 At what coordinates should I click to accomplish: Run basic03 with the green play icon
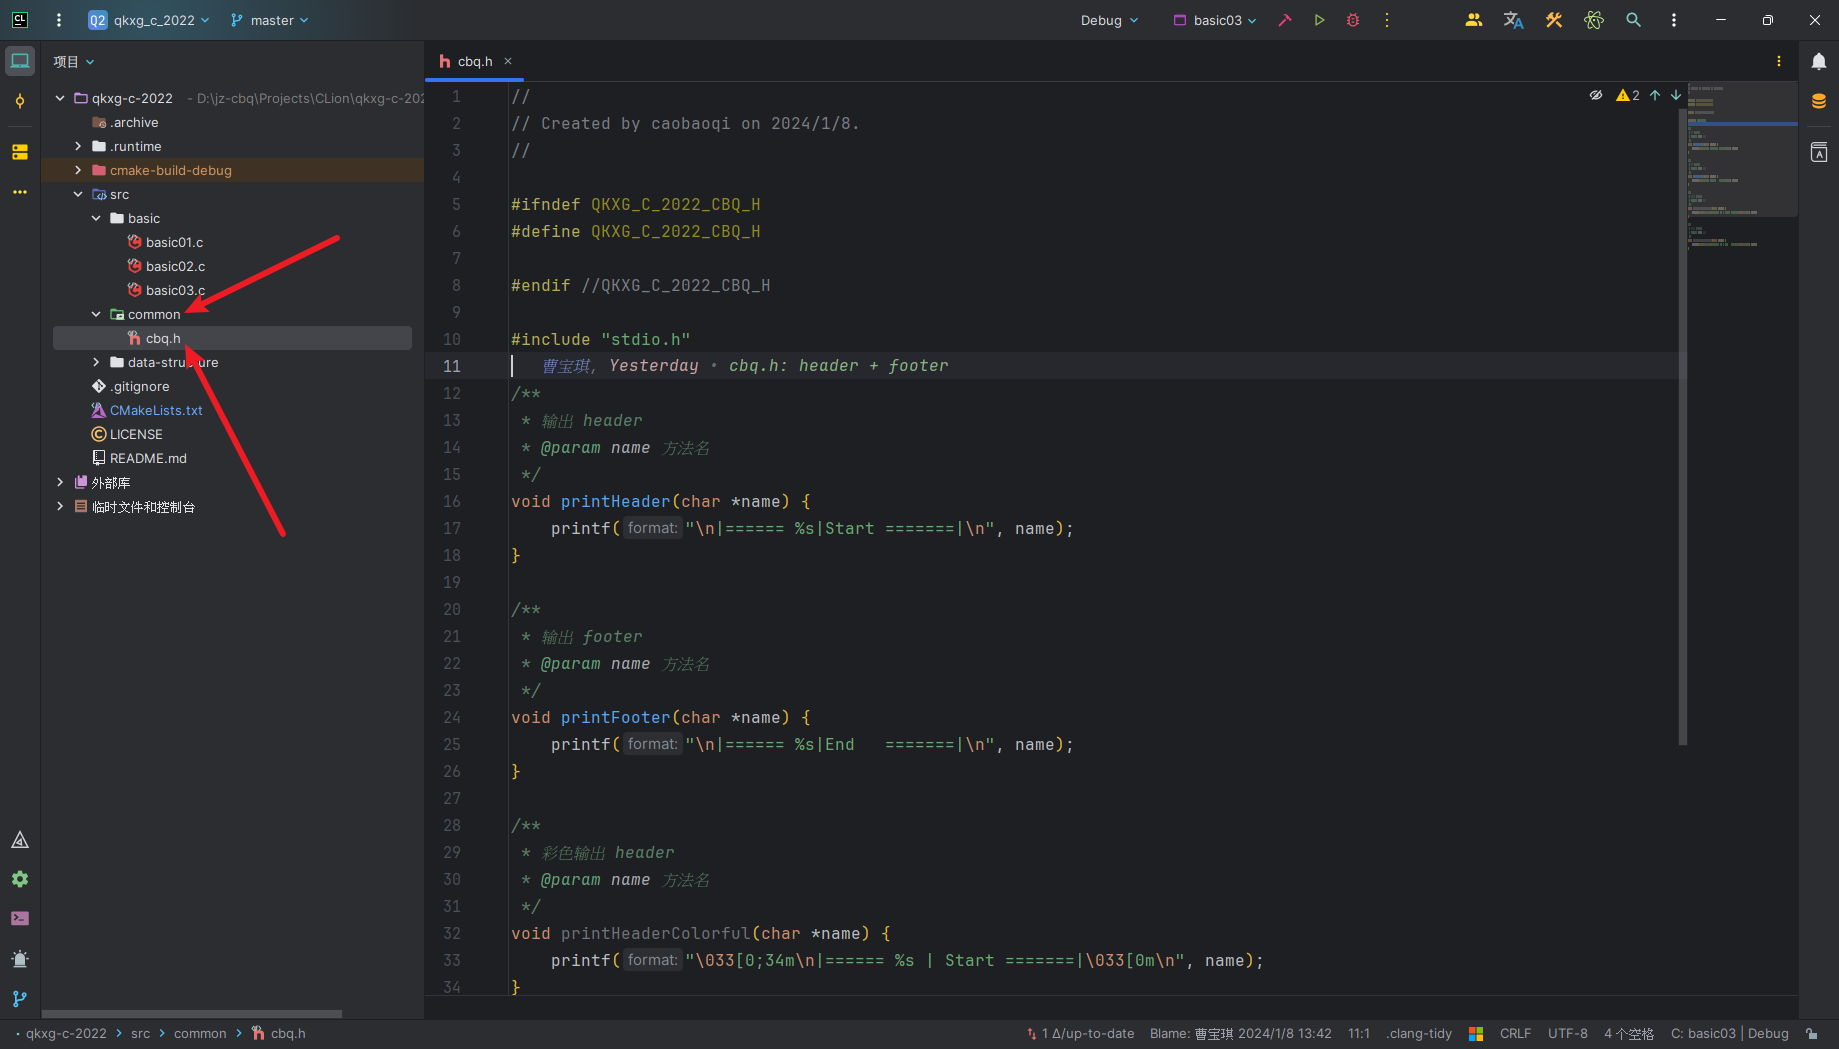tap(1319, 20)
